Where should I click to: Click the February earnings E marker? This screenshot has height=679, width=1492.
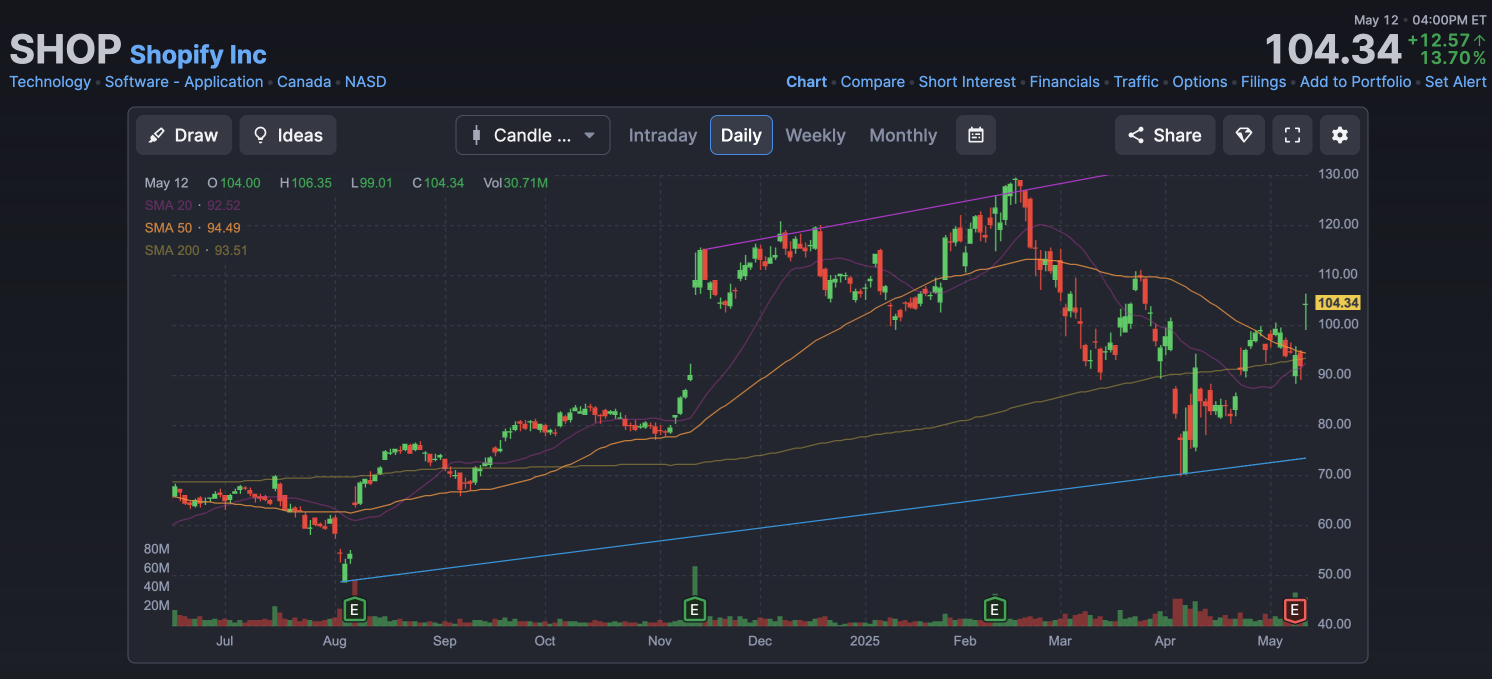(x=994, y=608)
